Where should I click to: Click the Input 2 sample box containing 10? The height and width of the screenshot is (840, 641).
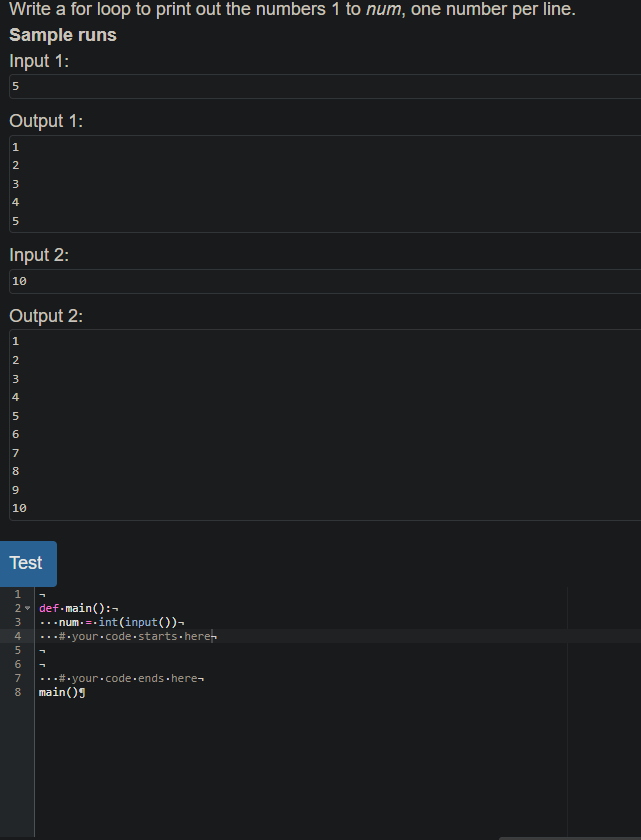click(x=325, y=281)
